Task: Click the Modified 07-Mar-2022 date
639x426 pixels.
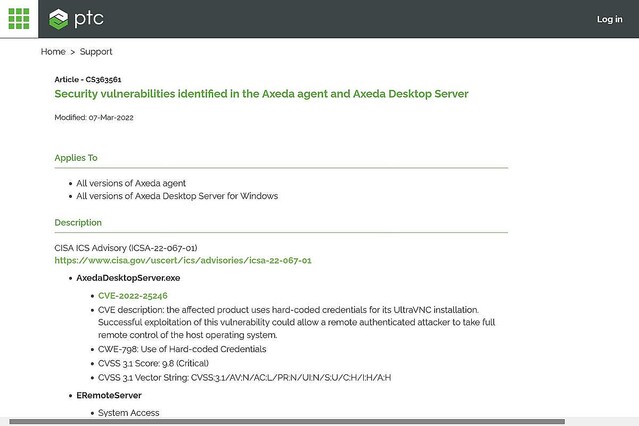Action: coord(94,117)
